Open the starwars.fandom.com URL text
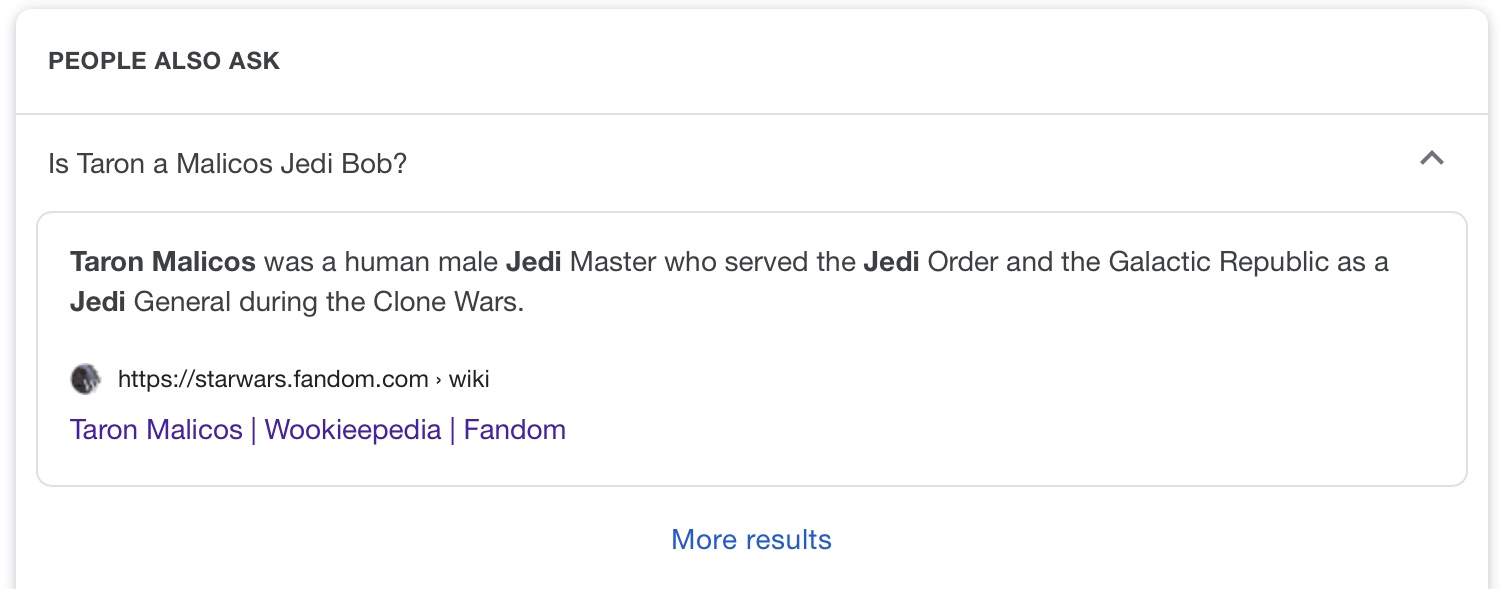Image resolution: width=1510 pixels, height=589 pixels. (x=273, y=379)
